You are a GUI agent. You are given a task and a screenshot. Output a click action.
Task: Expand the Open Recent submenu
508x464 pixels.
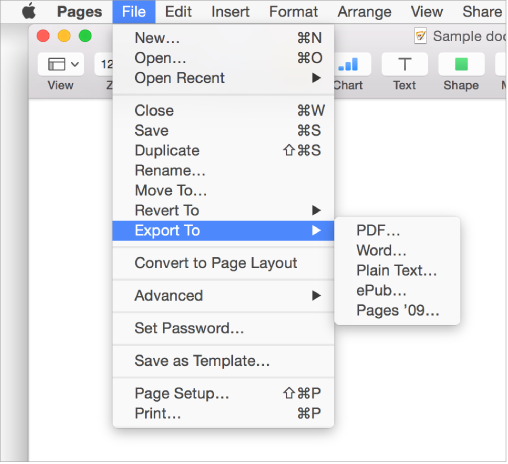[223, 78]
